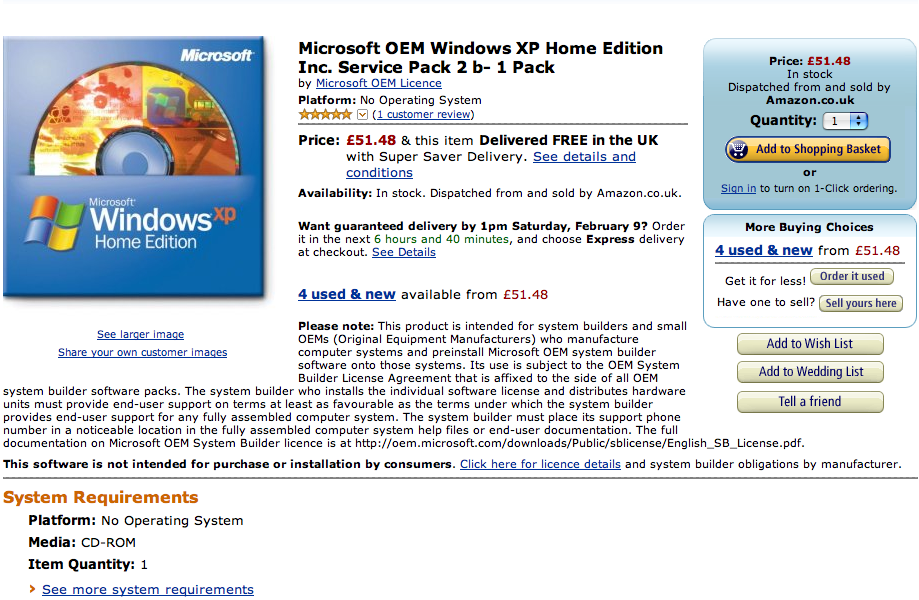Add to Wedding List
Image resolution: width=919 pixels, height=600 pixels.
810,371
